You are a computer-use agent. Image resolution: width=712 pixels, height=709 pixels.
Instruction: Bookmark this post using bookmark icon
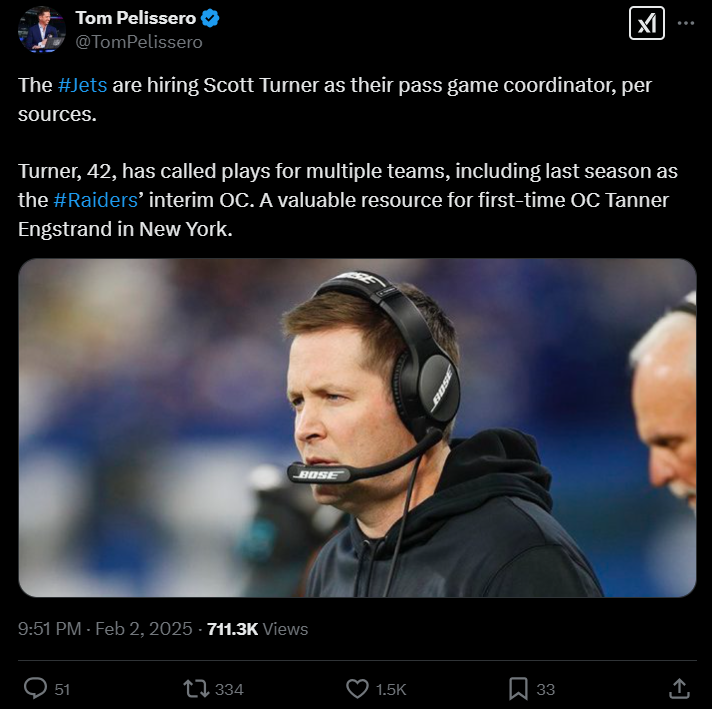tap(518, 688)
